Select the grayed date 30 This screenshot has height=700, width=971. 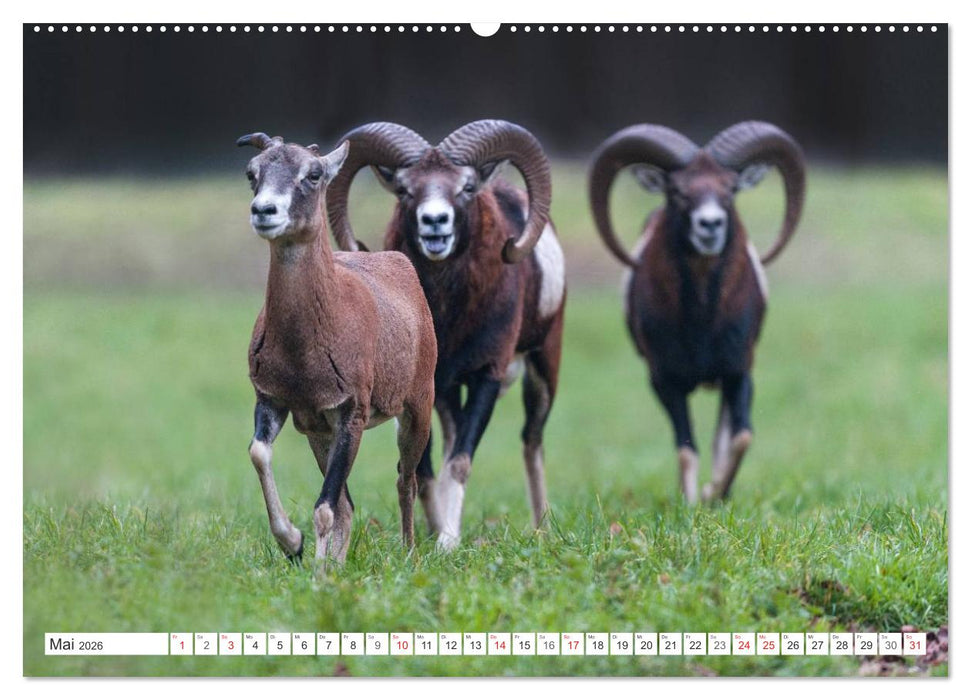pyautogui.click(x=890, y=646)
